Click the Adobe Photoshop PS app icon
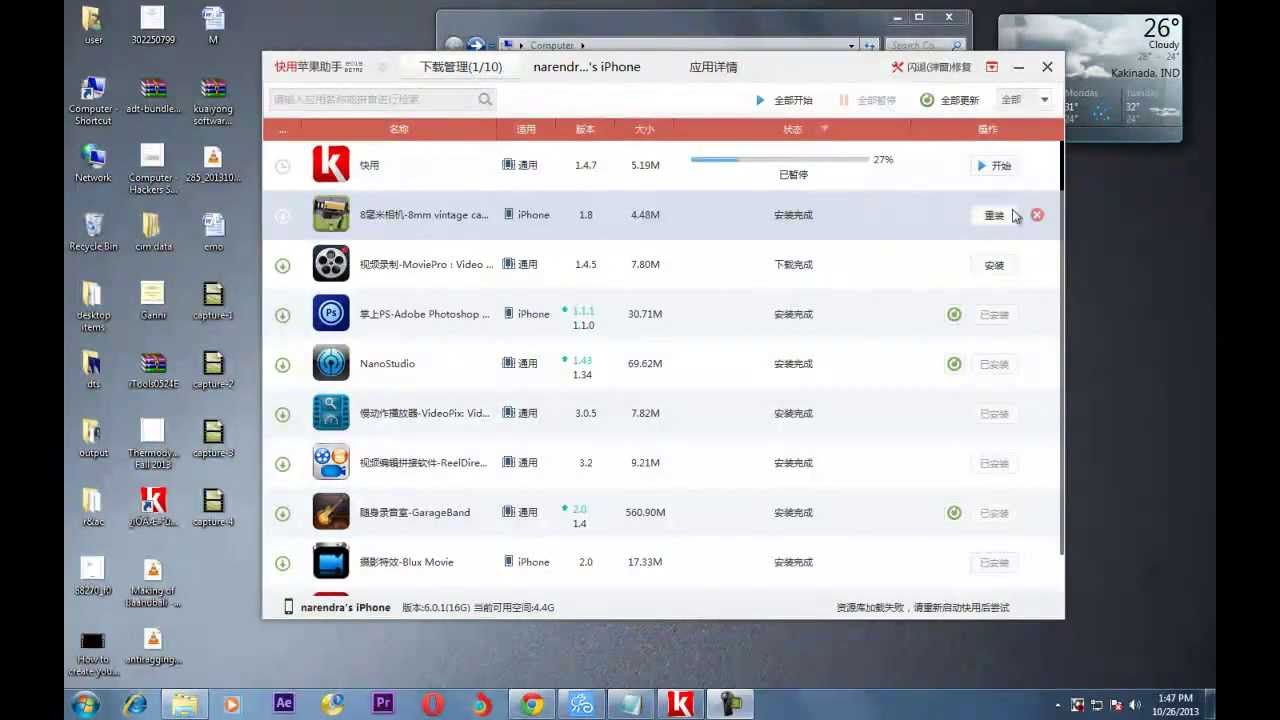1280x720 pixels. click(x=331, y=313)
